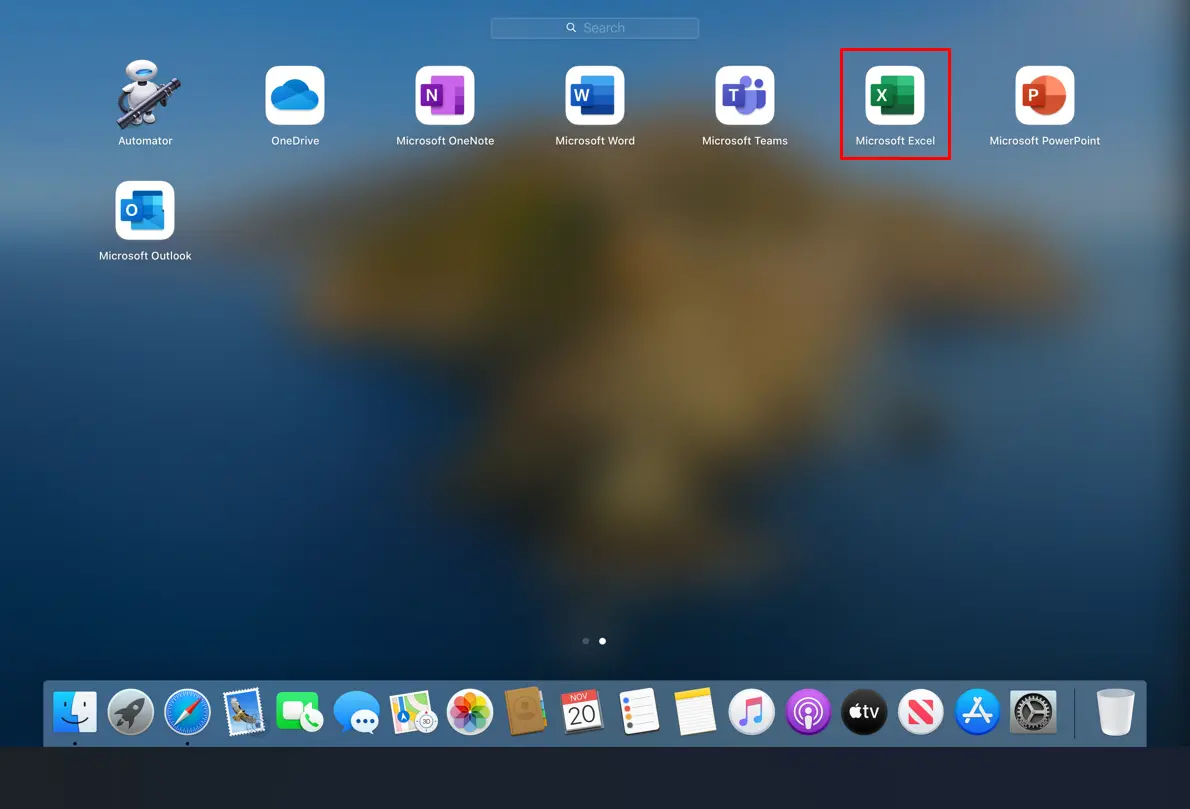This screenshot has width=1190, height=809.
Task: Click the Trash in the Dock
Action: (x=1115, y=712)
